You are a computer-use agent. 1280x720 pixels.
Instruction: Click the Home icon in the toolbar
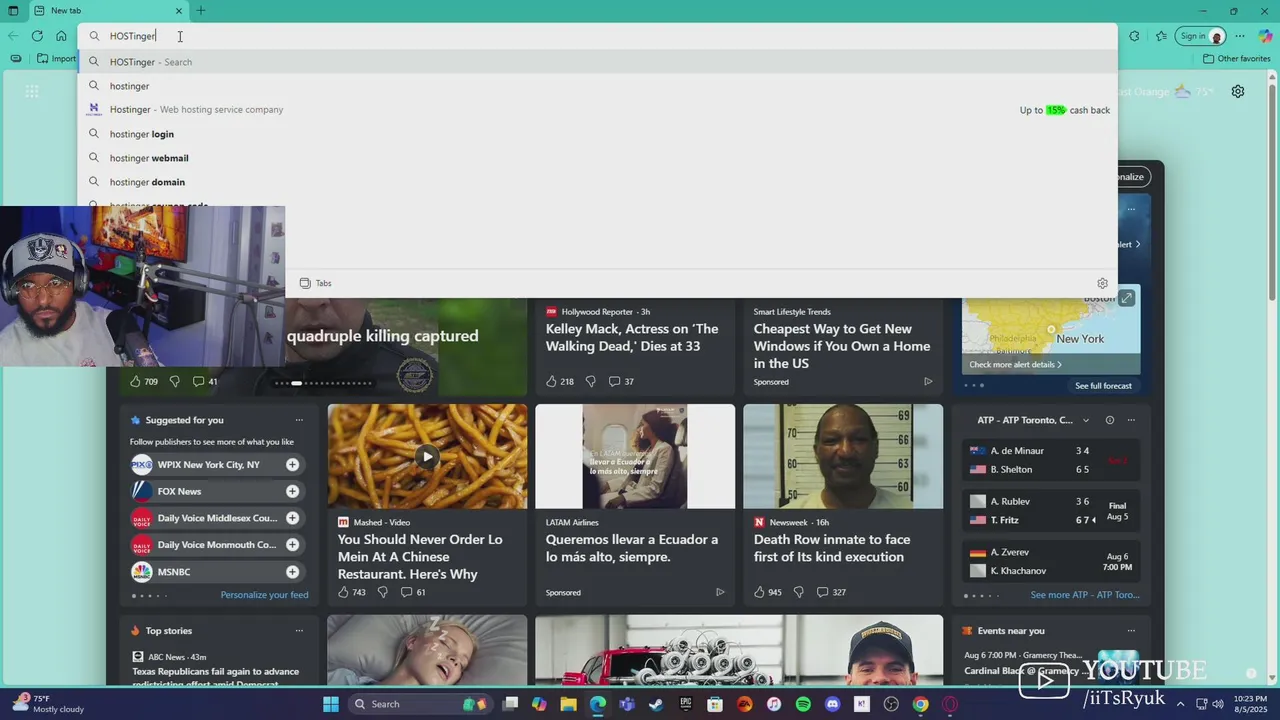click(61, 36)
